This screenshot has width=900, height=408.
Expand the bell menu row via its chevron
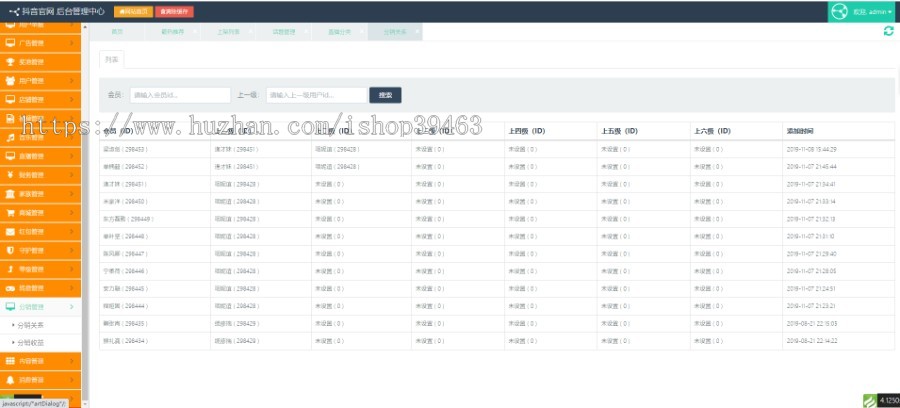[71, 380]
